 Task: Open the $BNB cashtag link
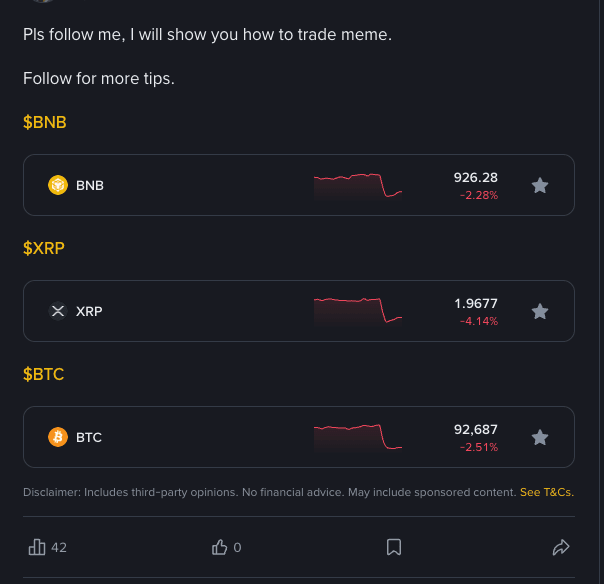pyautogui.click(x=45, y=122)
